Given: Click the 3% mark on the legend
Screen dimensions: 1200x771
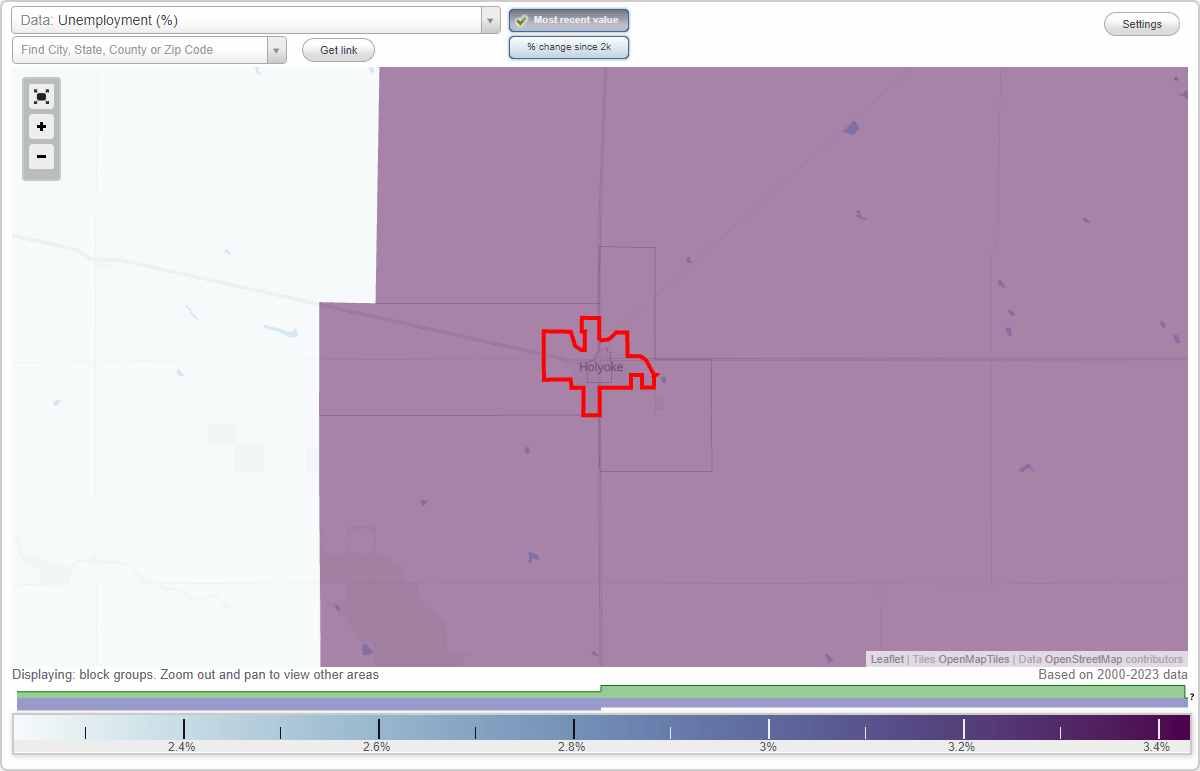Looking at the screenshot, I should (768, 747).
